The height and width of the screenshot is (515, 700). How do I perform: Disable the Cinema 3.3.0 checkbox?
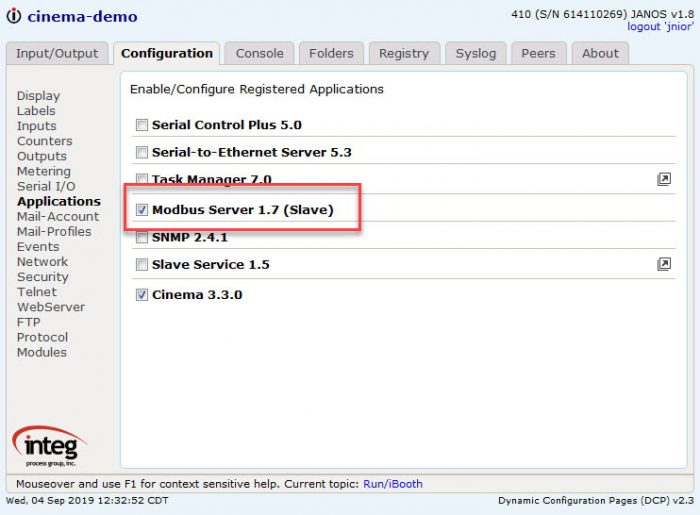142,295
